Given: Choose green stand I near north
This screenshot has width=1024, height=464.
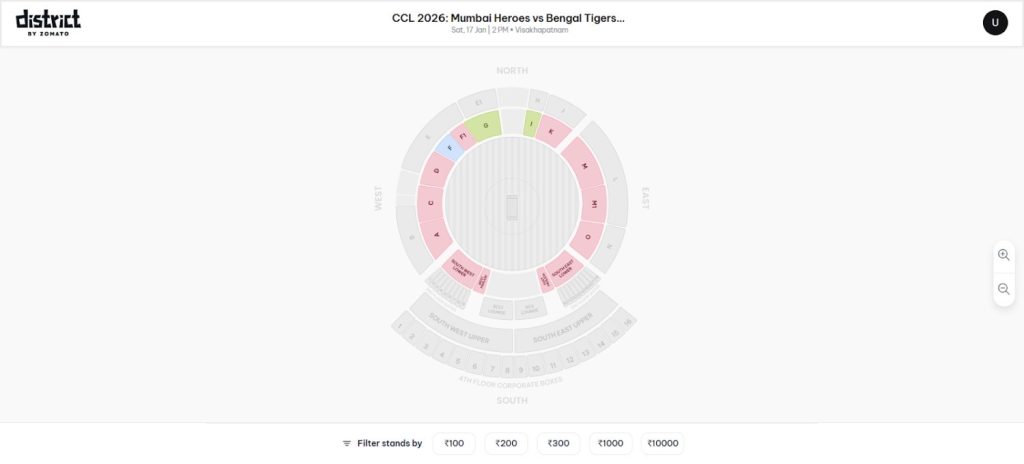Looking at the screenshot, I should 532,124.
